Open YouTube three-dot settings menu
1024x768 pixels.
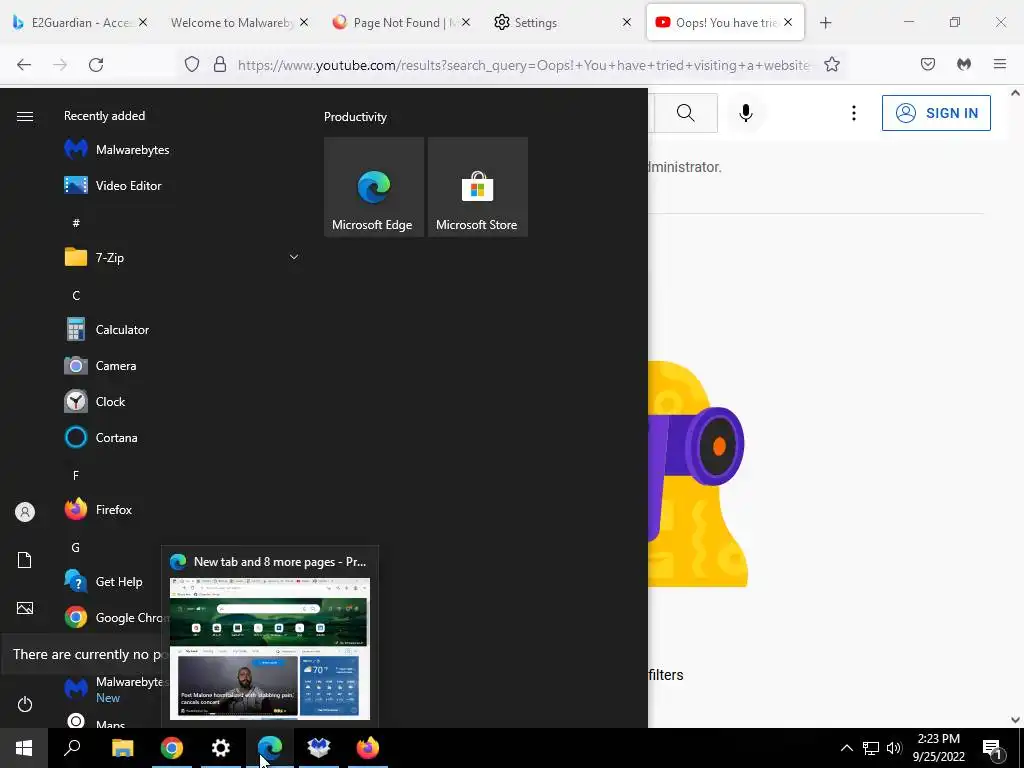854,113
